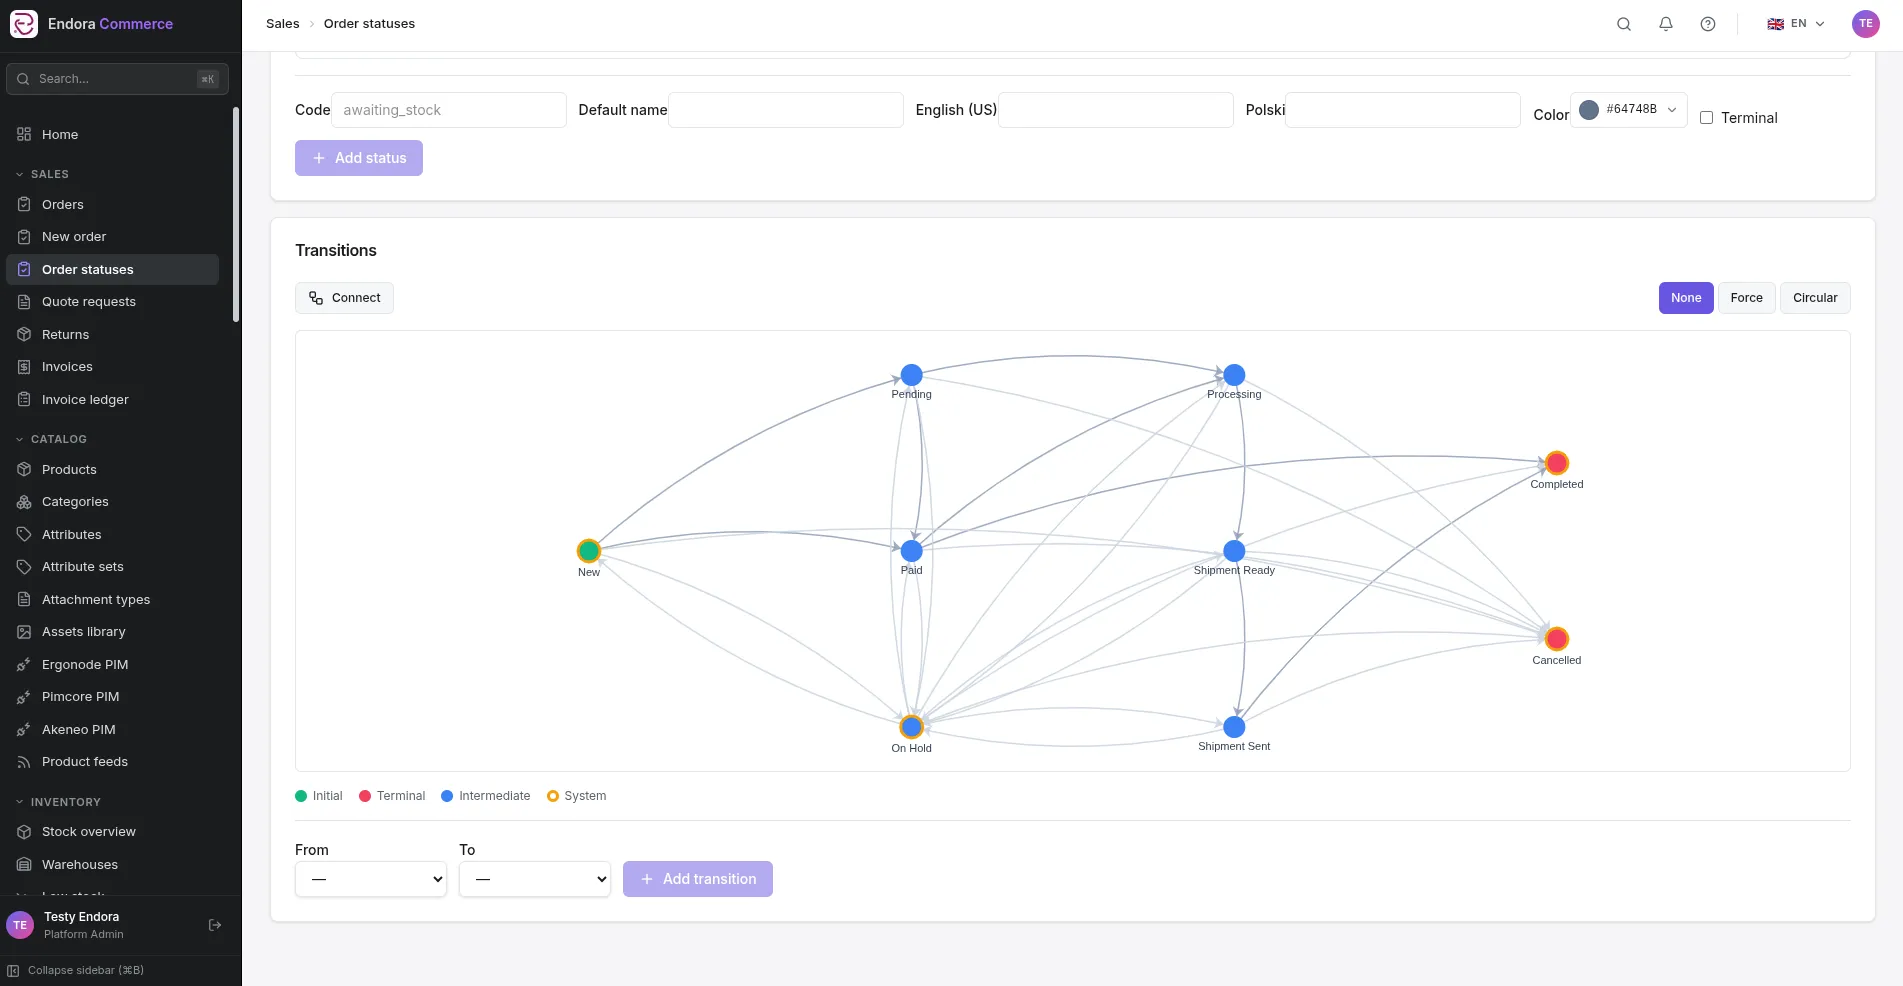The image size is (1903, 986).
Task: Open the #64748B color picker
Action: (x=1629, y=110)
